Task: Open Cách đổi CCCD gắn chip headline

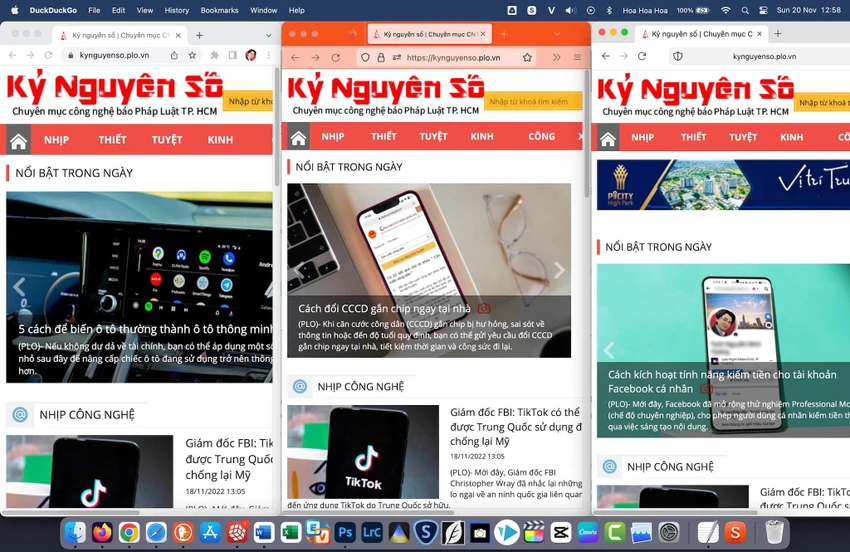Action: (384, 309)
